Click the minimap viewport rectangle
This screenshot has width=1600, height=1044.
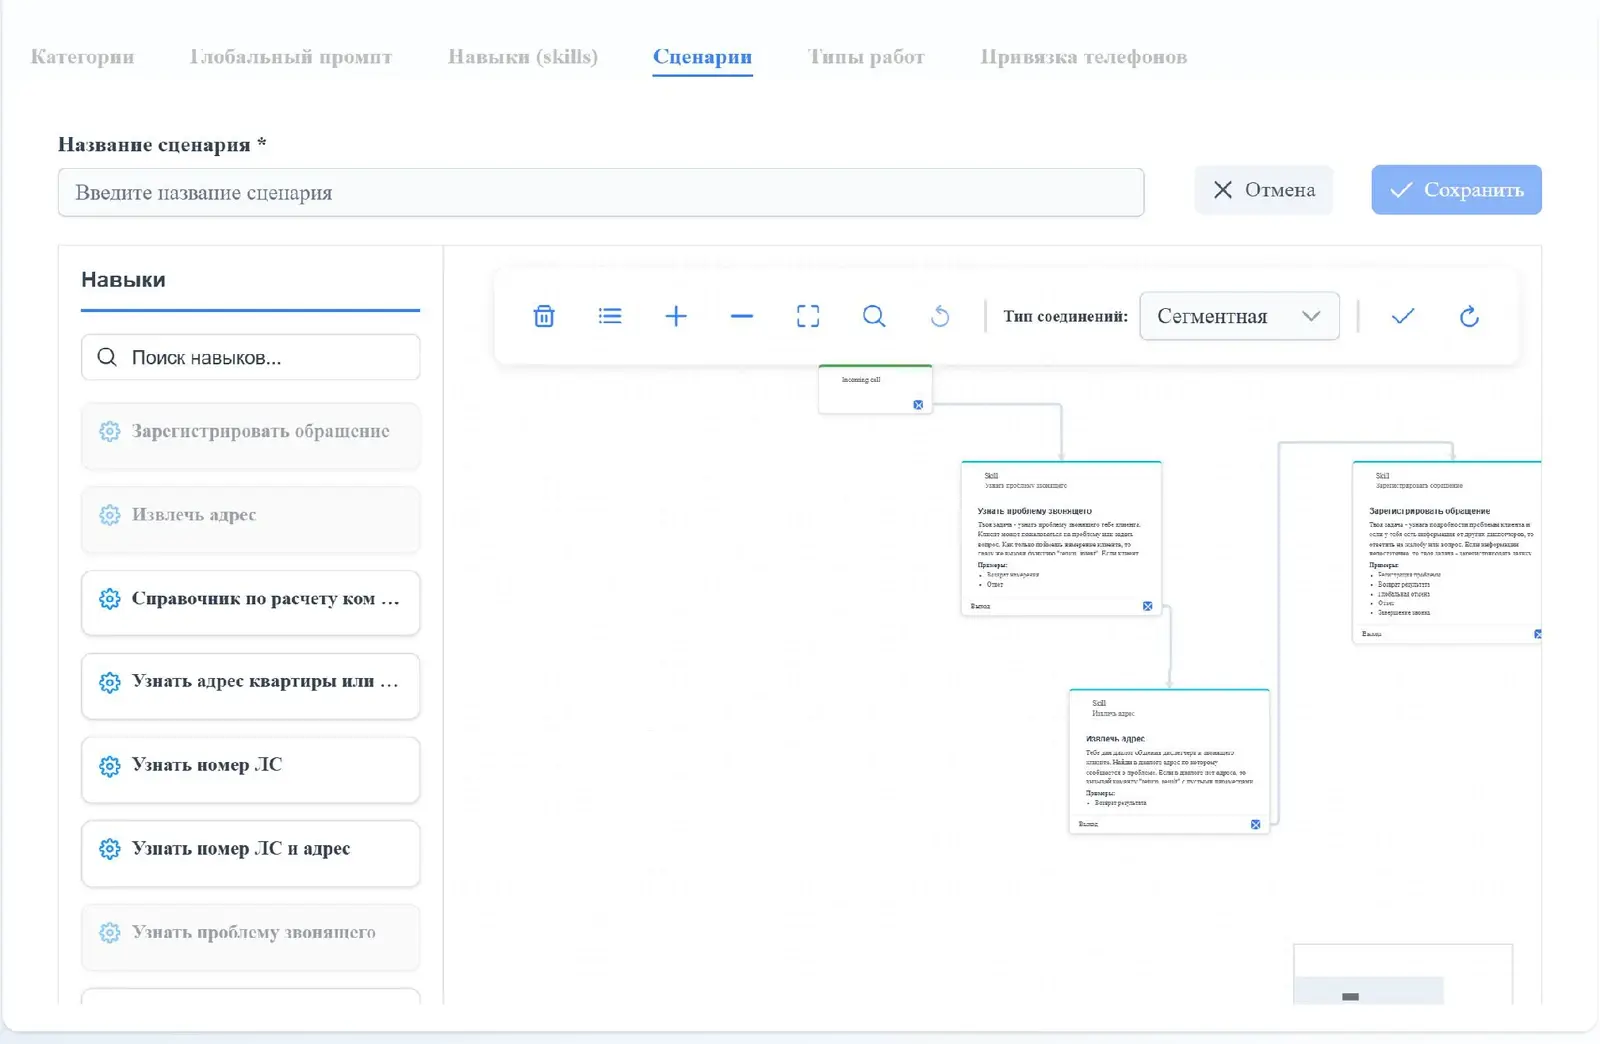click(1368, 990)
